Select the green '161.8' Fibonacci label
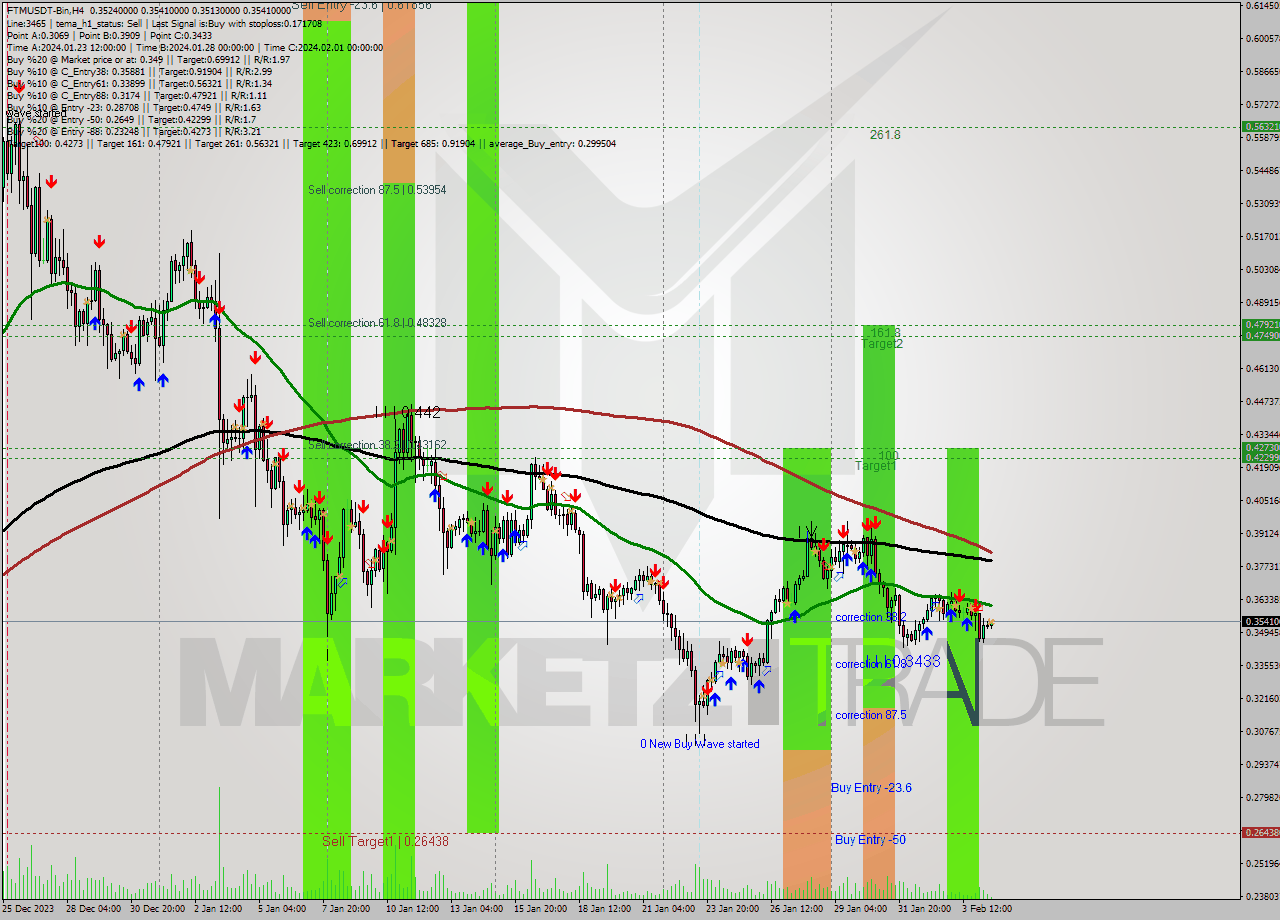Image resolution: width=1280 pixels, height=920 pixels. pyautogui.click(x=885, y=332)
